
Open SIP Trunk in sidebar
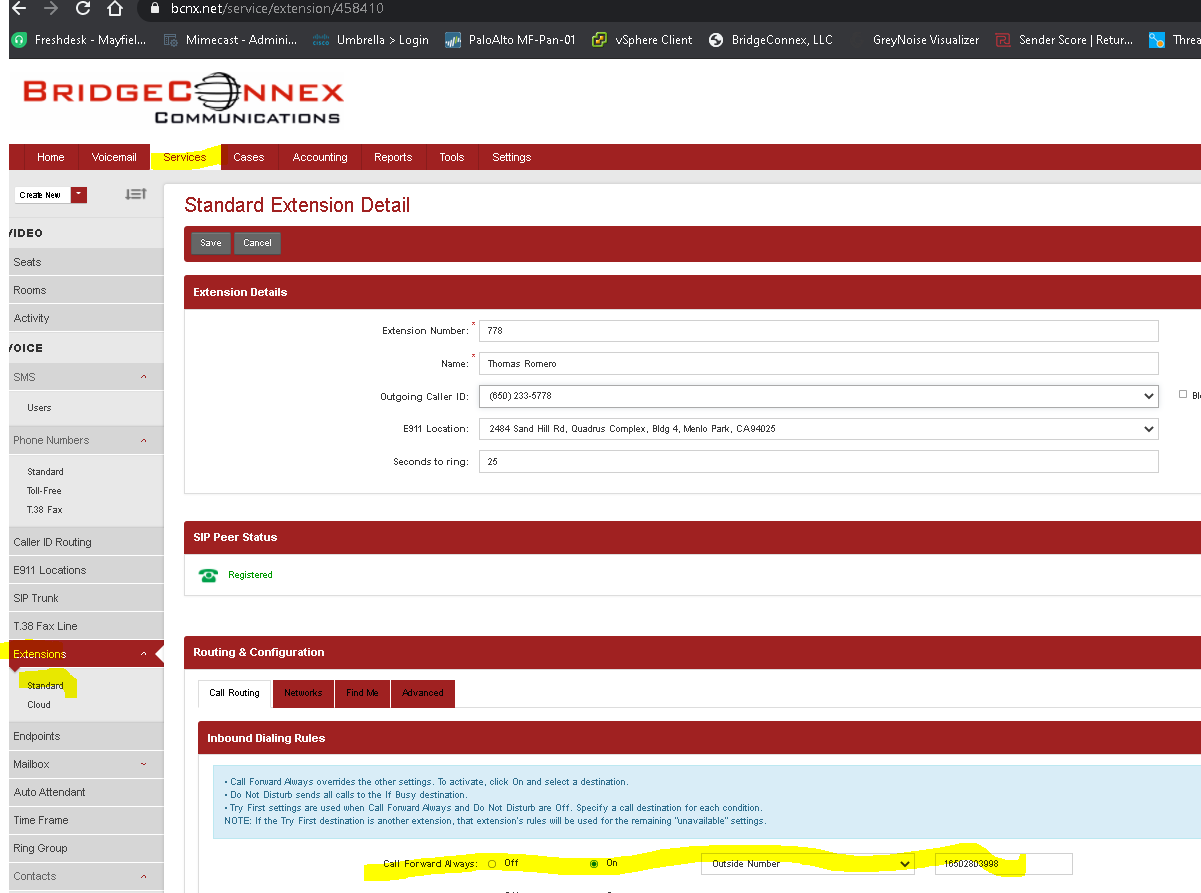85,598
